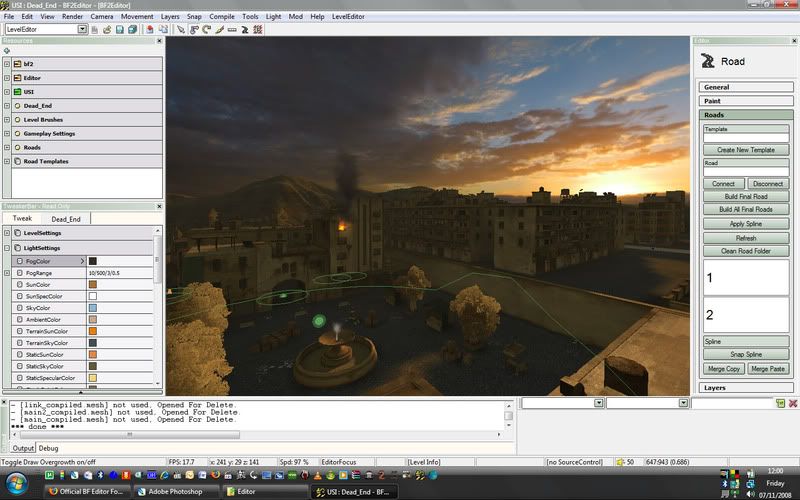
Task: Click the red-topped toolbar icon after Save All
Action: [150, 30]
